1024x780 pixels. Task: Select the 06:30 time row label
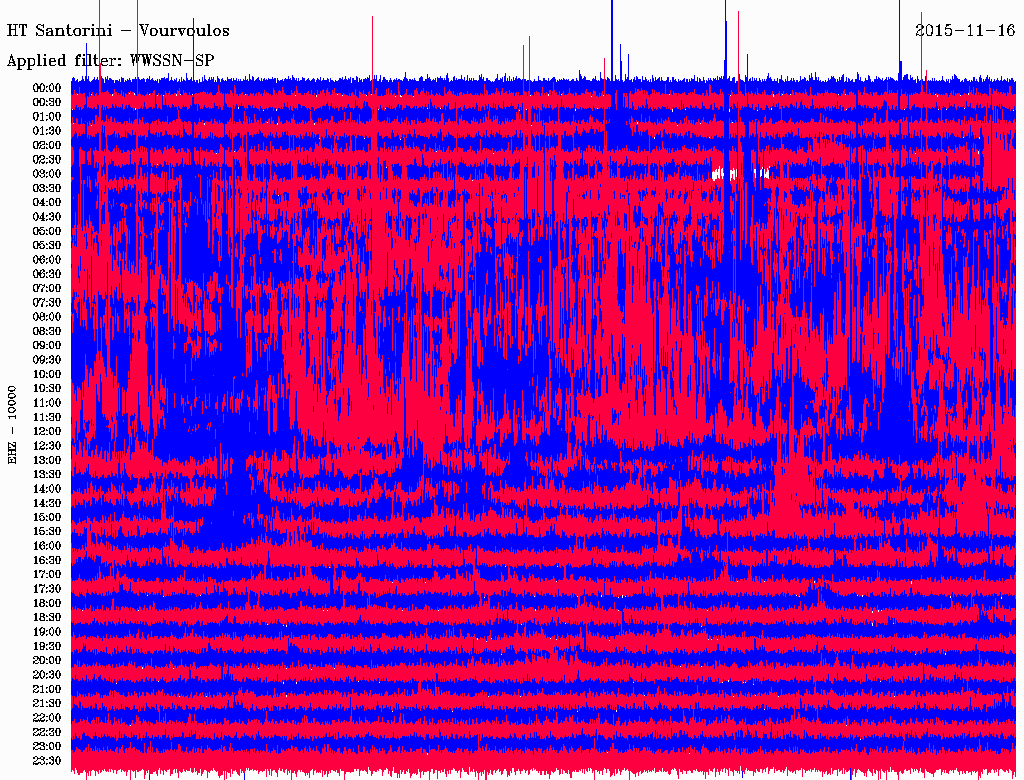(47, 274)
